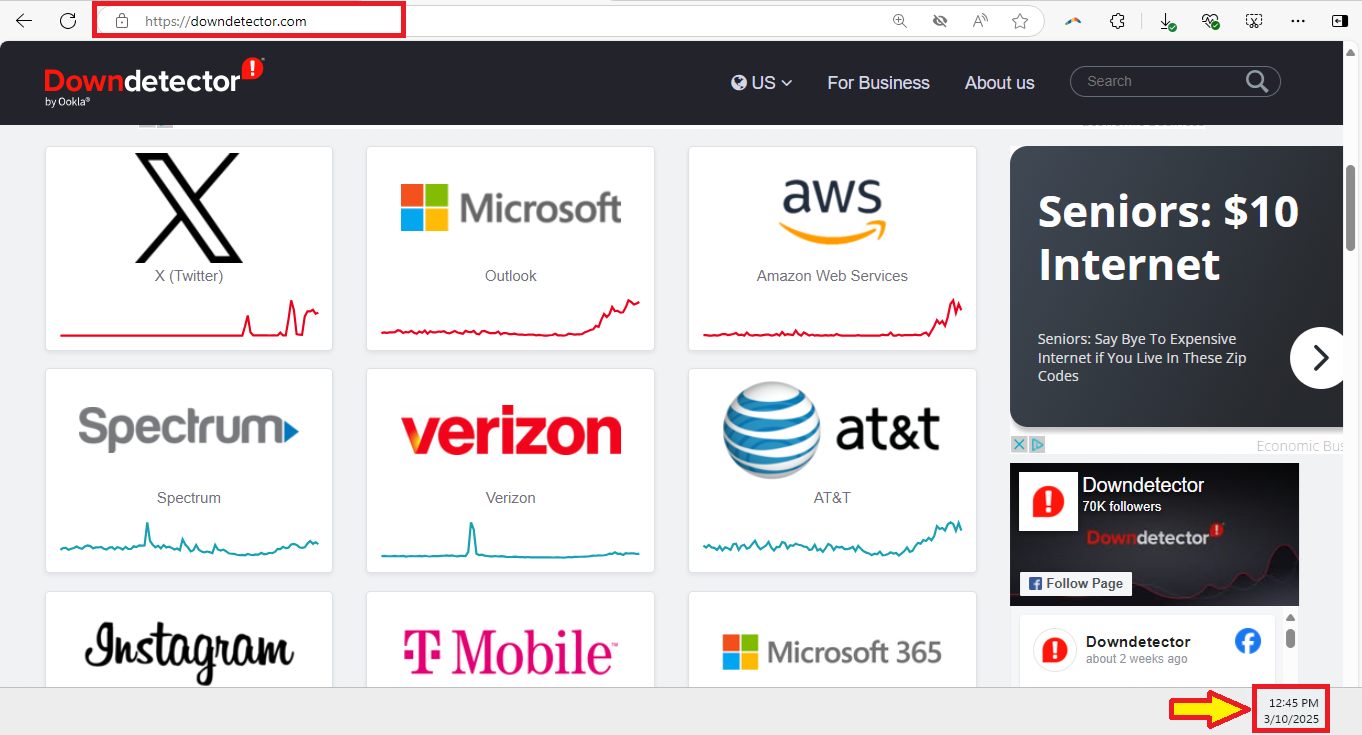Screen dimensions: 1362x735
Task: Open the Downdetector Facebook page title
Action: pos(1143,485)
